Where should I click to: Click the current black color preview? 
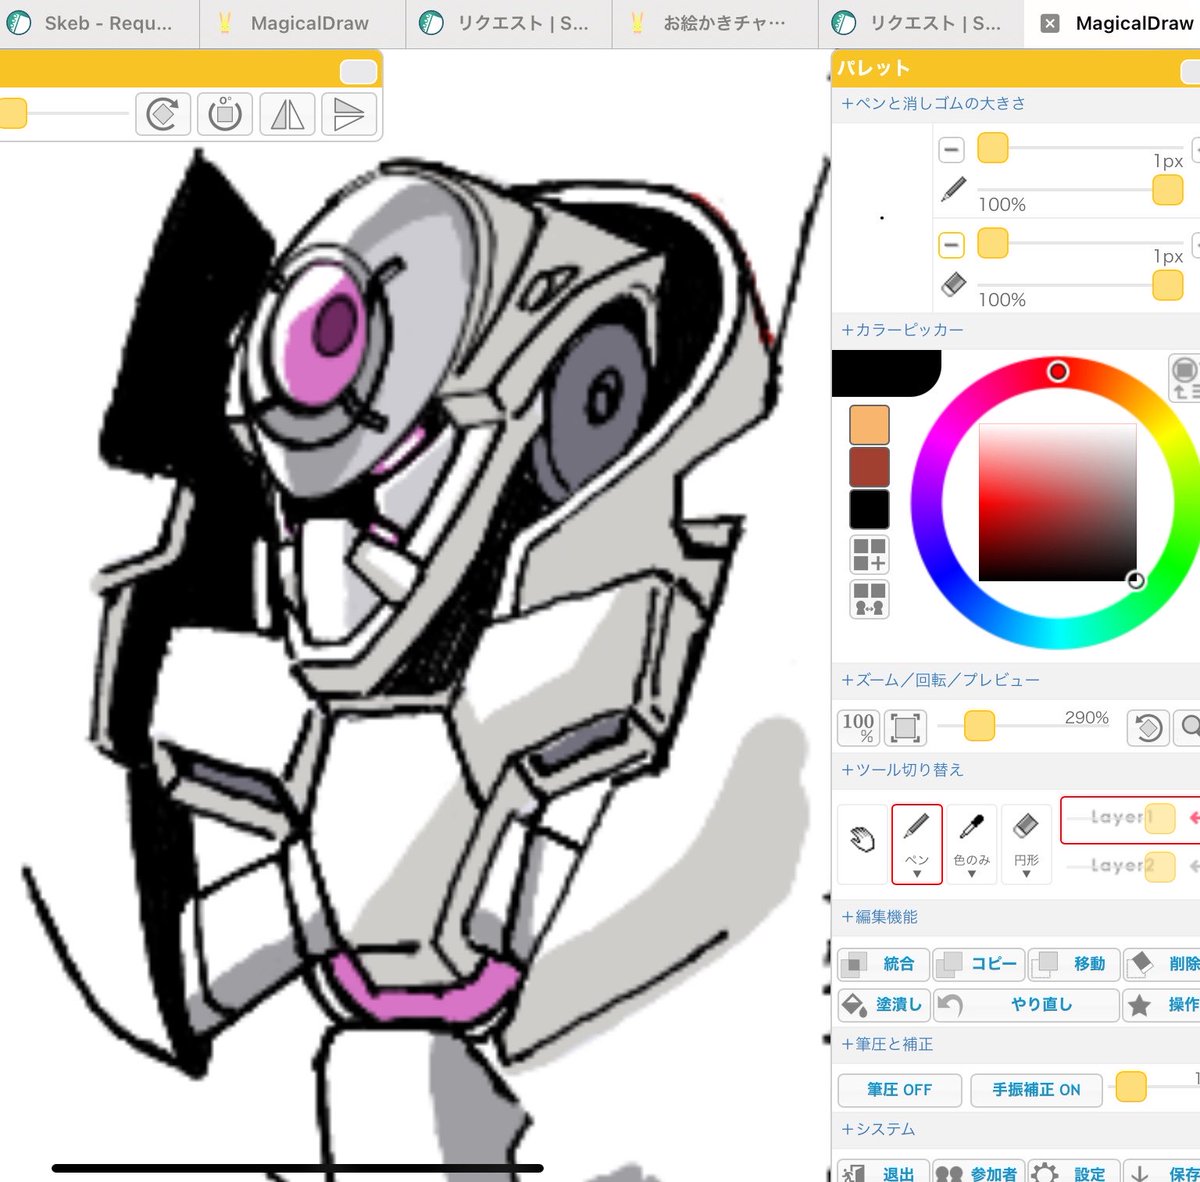point(885,372)
